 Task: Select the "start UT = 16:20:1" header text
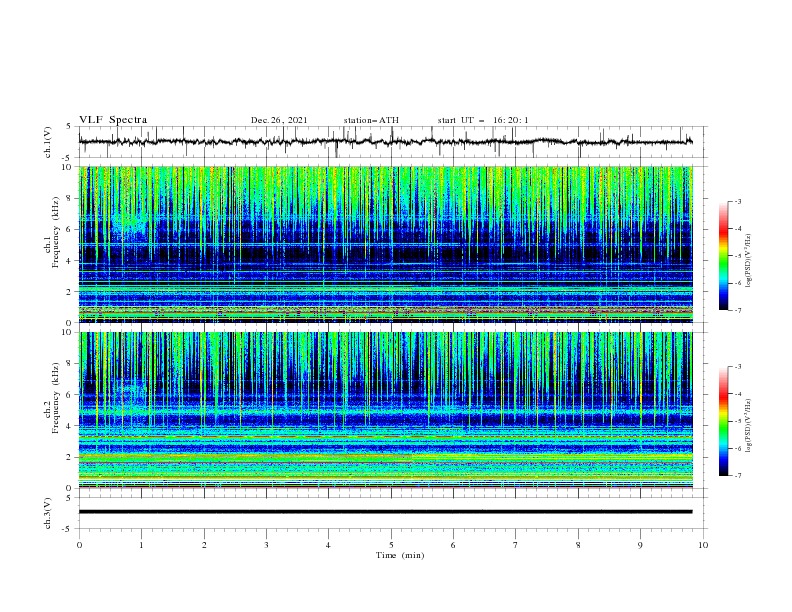click(x=483, y=120)
